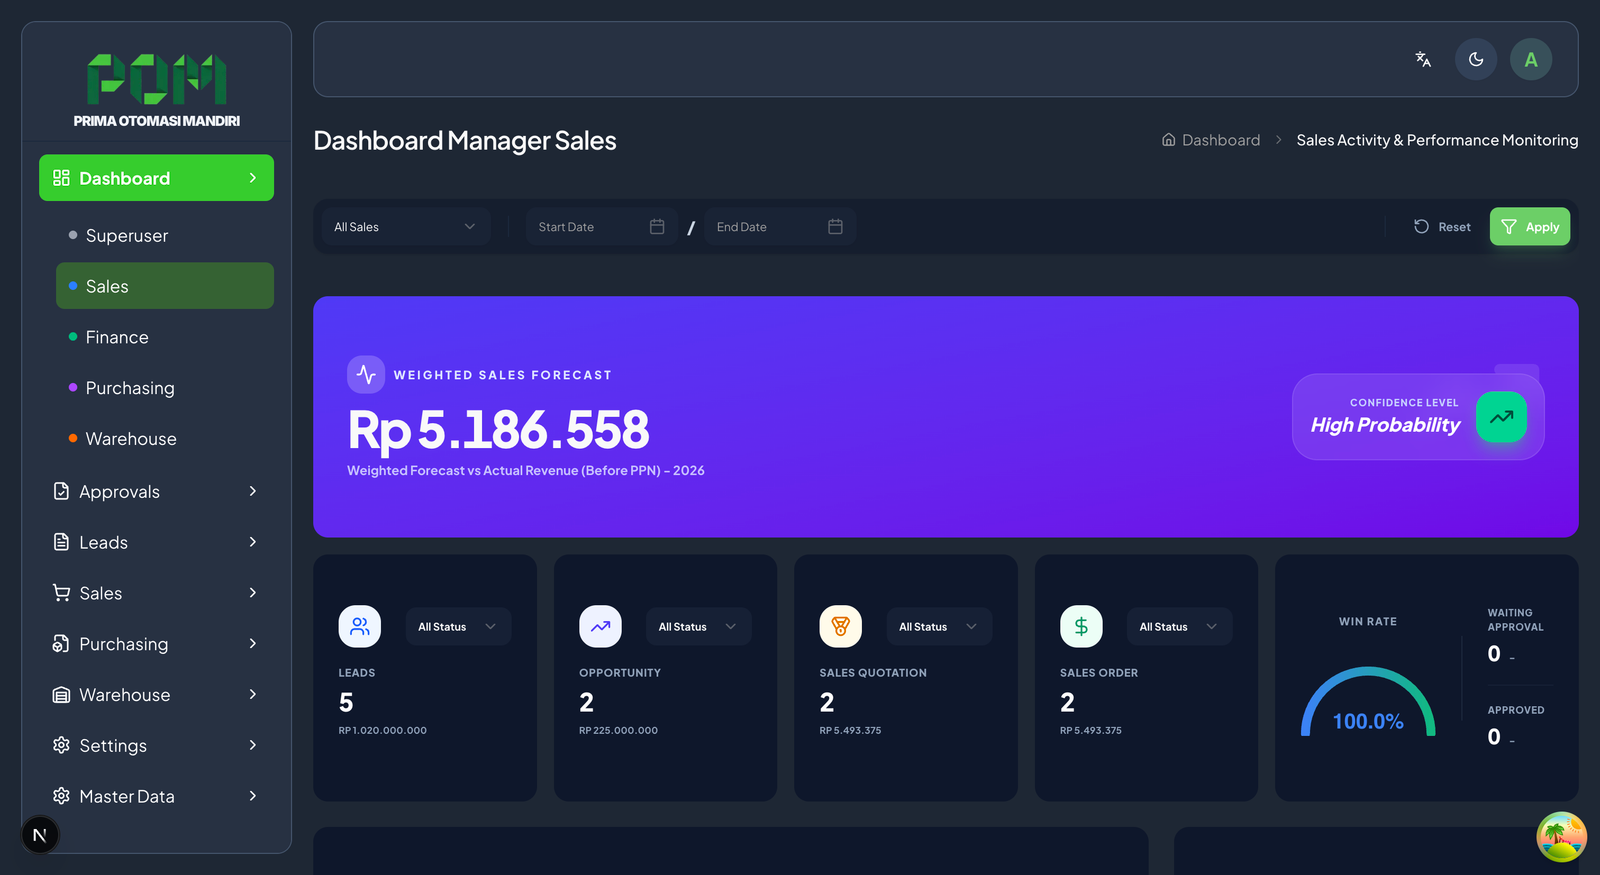
Task: Select Superuser dashboard submenu item
Action: [x=165, y=235]
